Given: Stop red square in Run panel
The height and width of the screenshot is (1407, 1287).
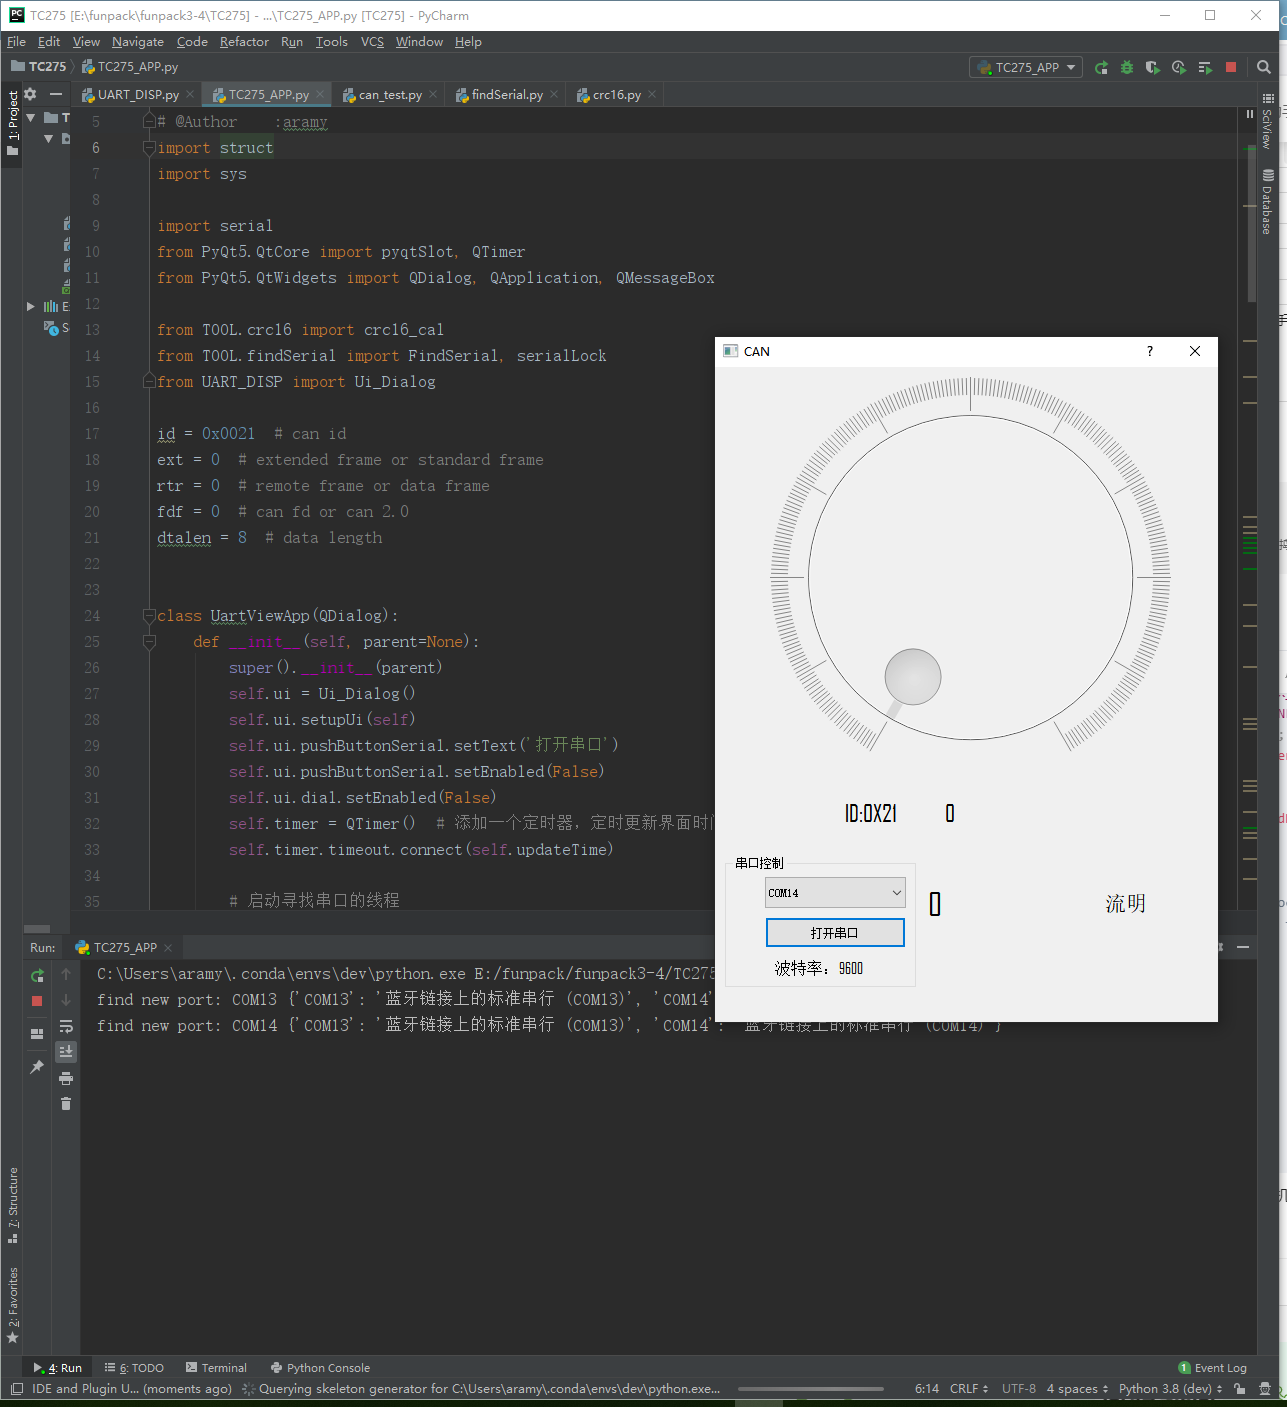Looking at the screenshot, I should 37,1001.
